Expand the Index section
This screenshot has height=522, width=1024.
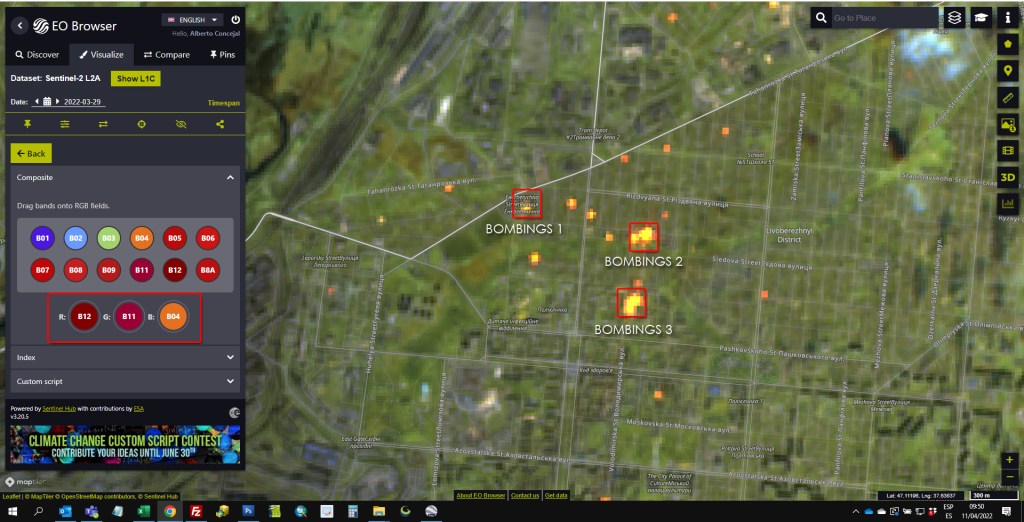[x=125, y=357]
